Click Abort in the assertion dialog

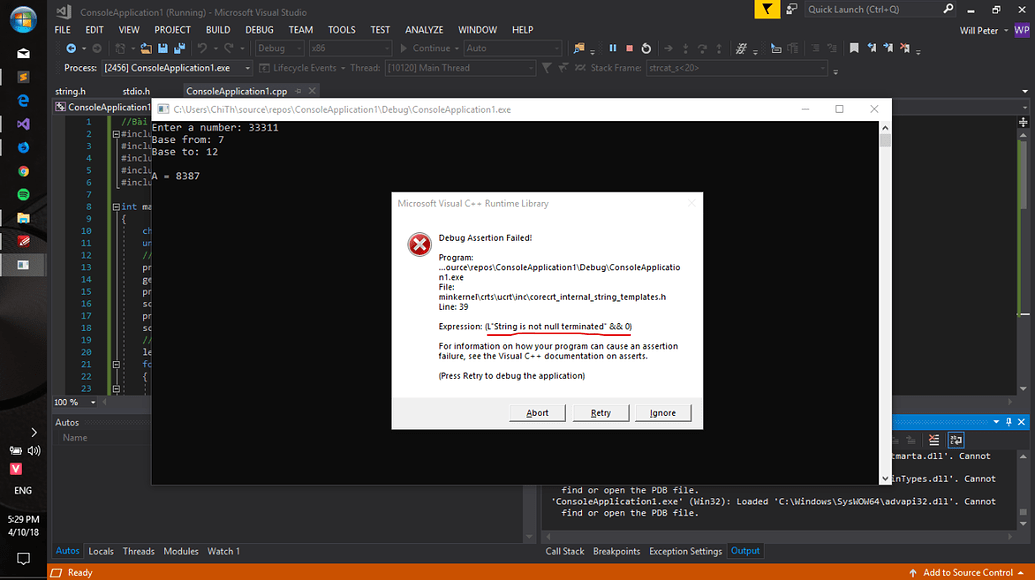click(x=537, y=413)
